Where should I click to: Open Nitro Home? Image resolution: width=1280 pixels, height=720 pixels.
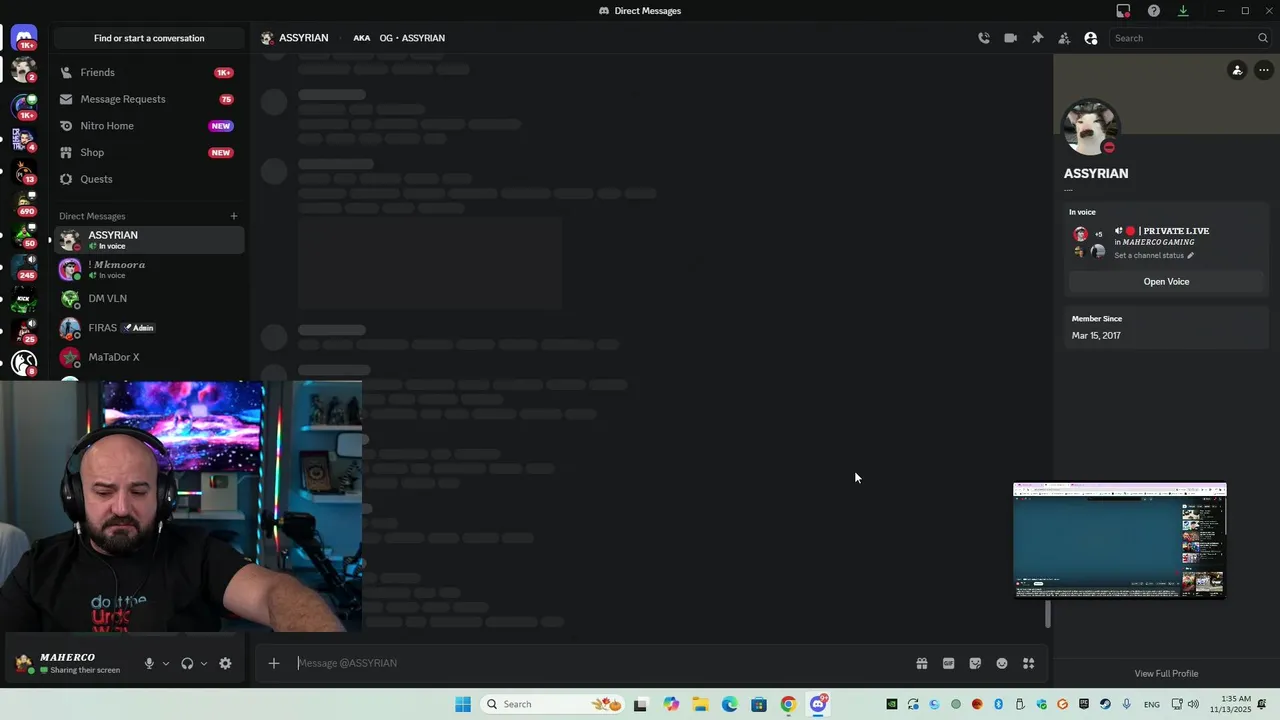[x=149, y=126]
